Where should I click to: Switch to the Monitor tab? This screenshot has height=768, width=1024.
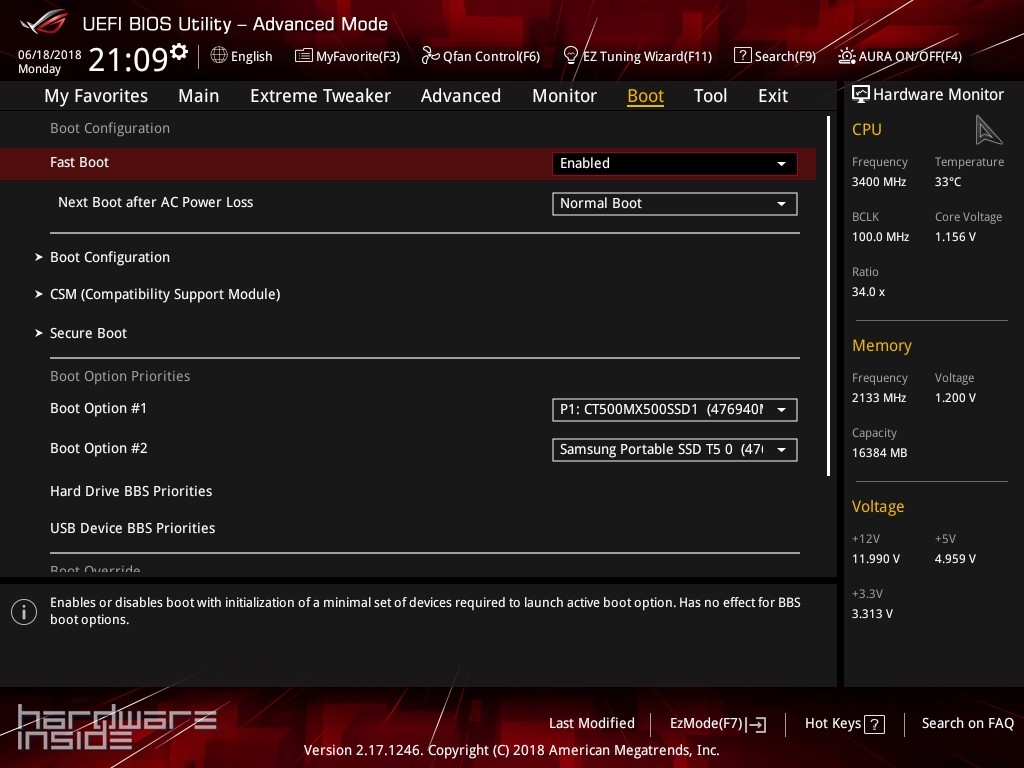click(564, 96)
